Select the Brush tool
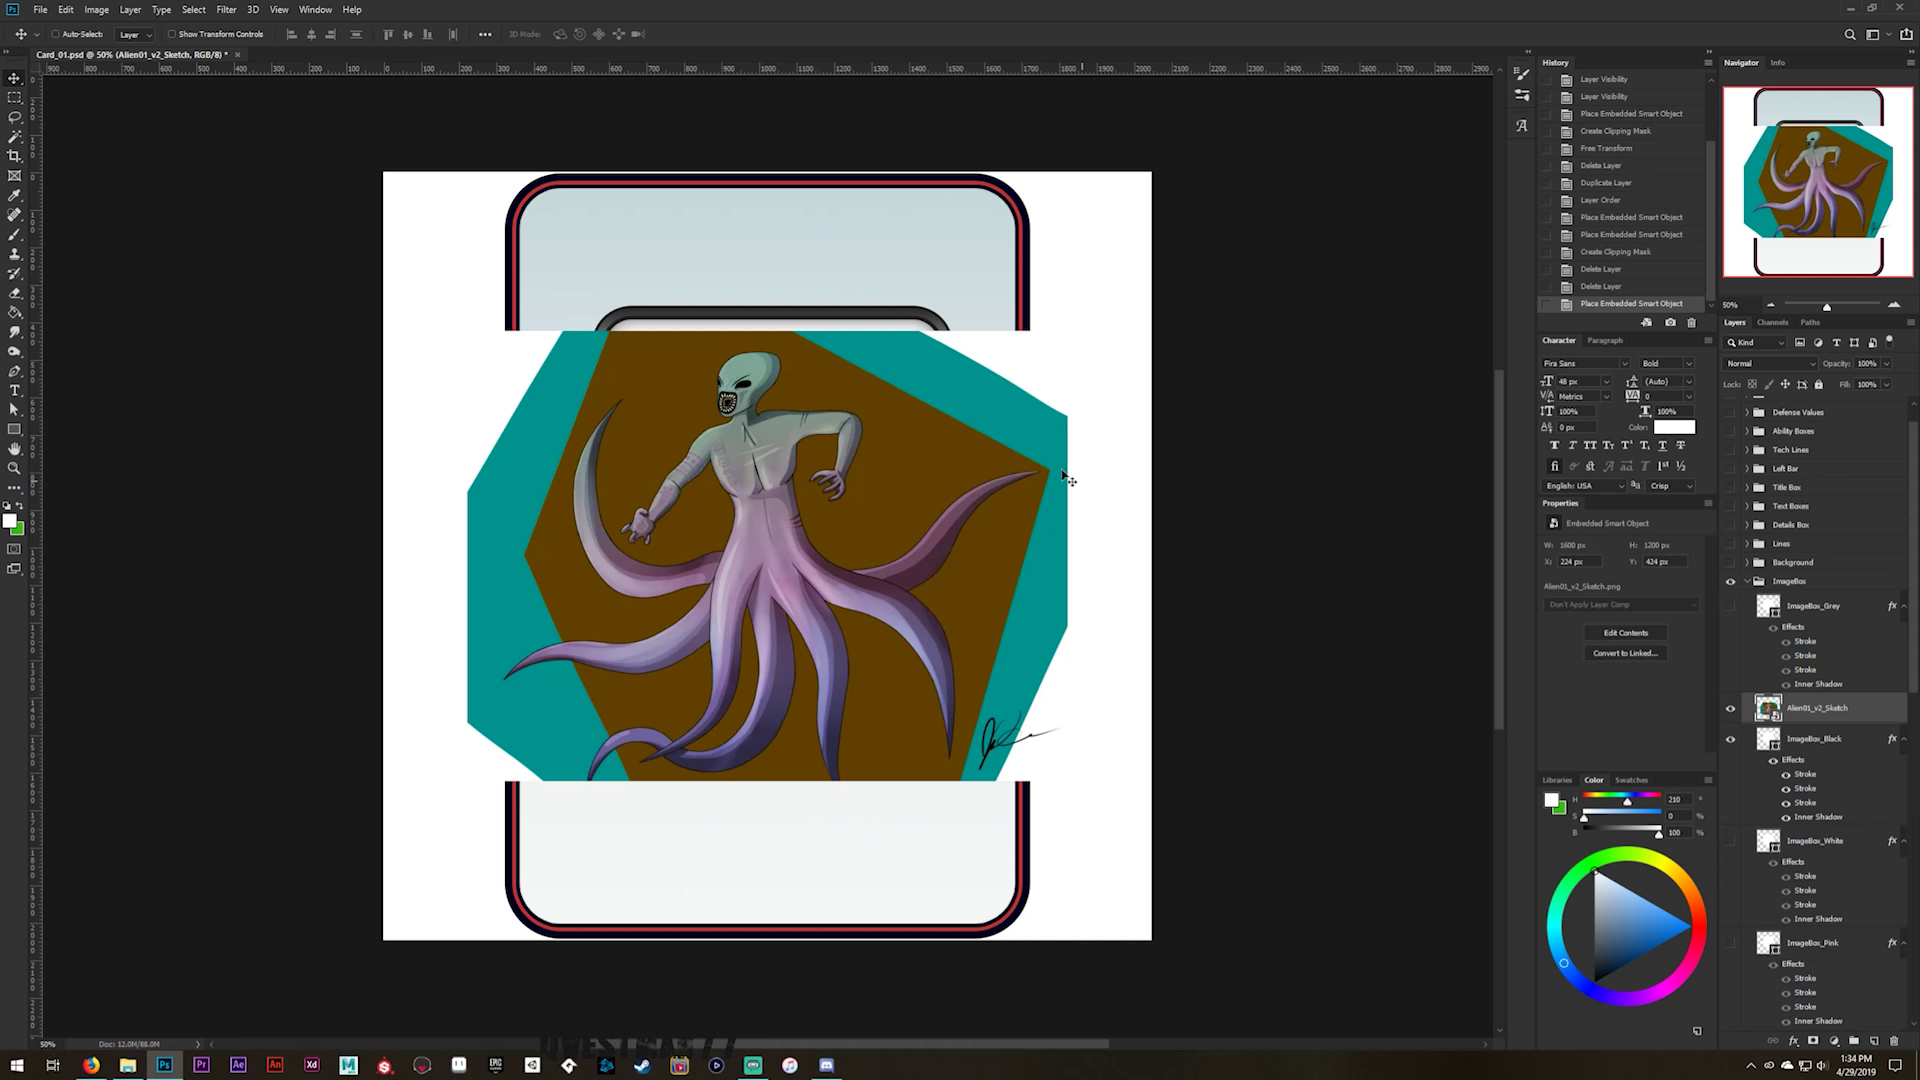The image size is (1920, 1080). pos(14,234)
